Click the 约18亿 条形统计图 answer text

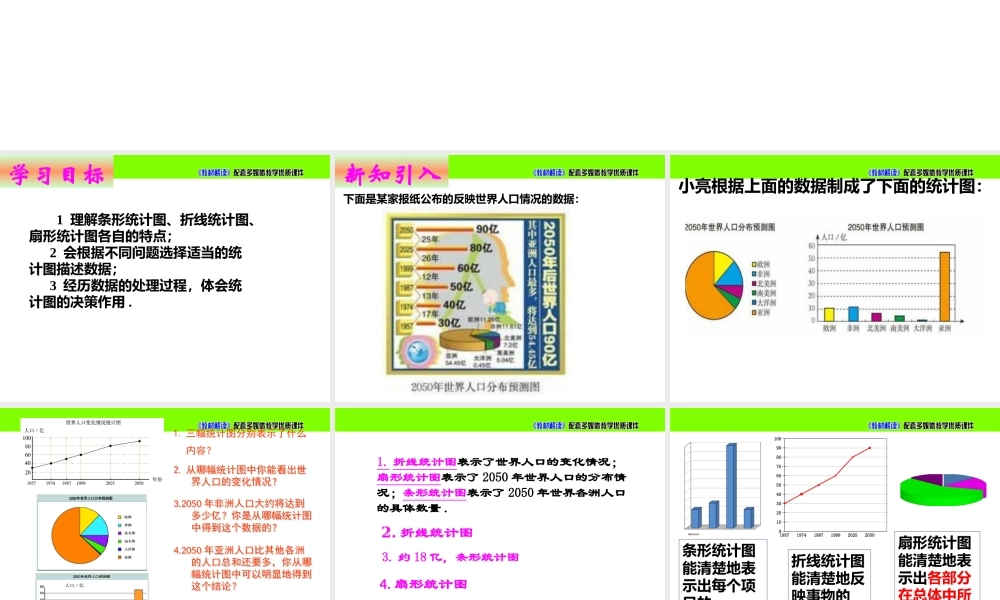[x=450, y=557]
